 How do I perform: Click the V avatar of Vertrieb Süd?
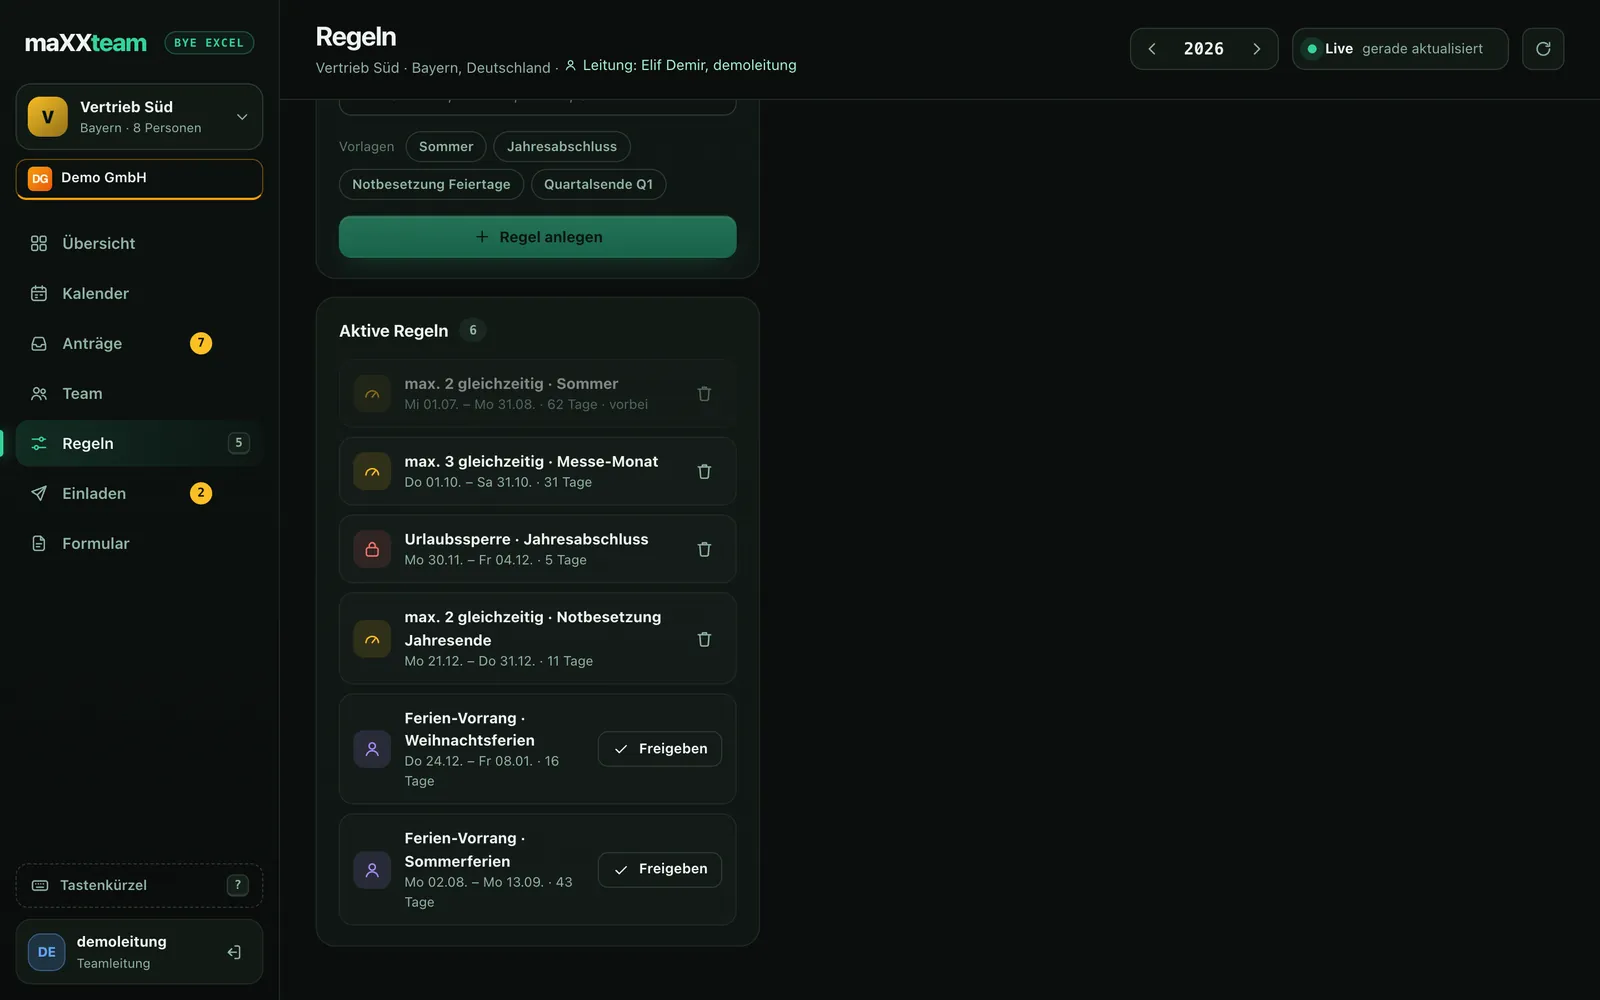point(48,117)
